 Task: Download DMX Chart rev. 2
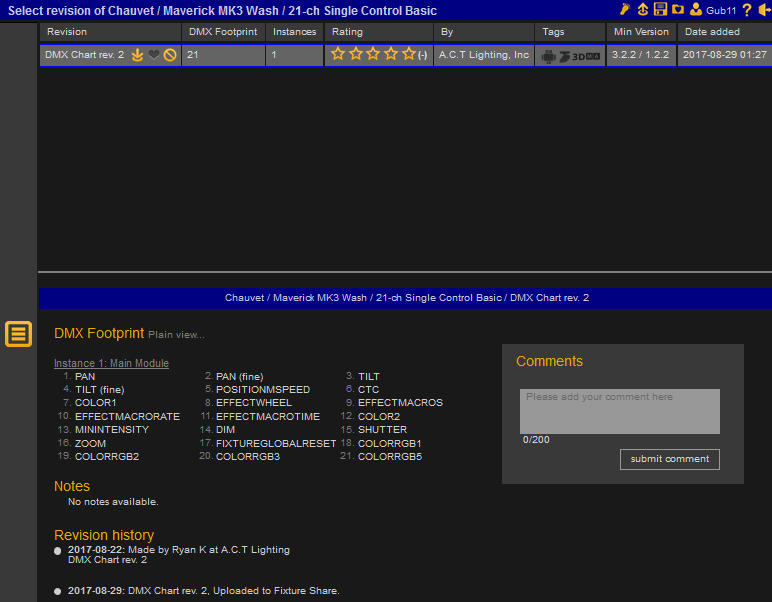click(137, 55)
